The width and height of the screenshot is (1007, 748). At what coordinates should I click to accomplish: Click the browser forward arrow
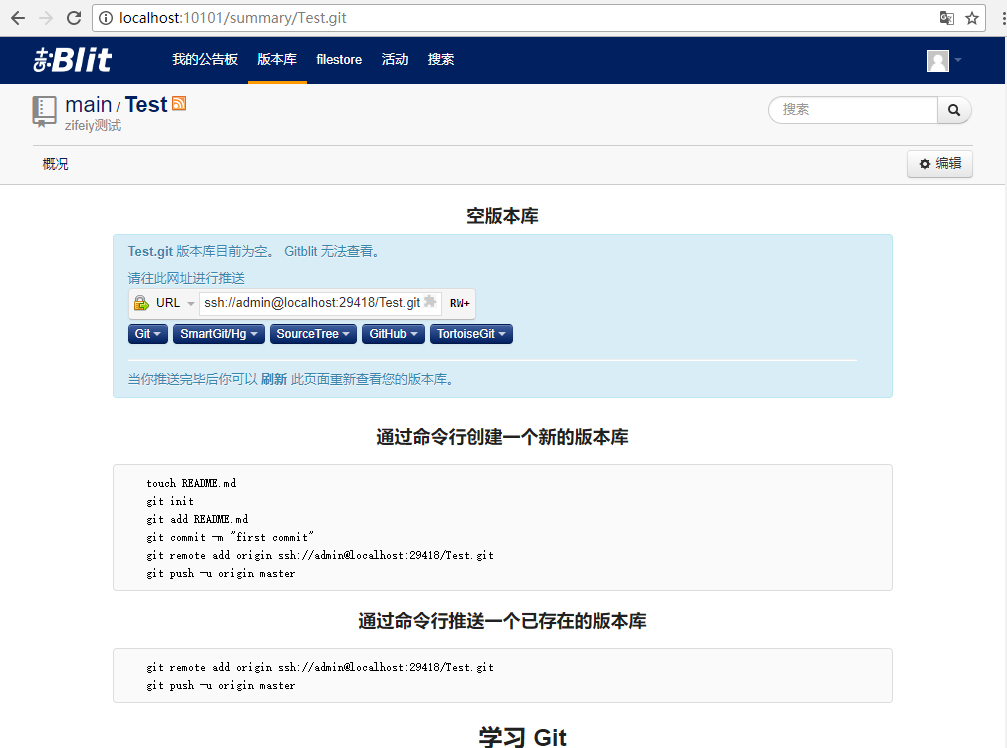click(46, 18)
